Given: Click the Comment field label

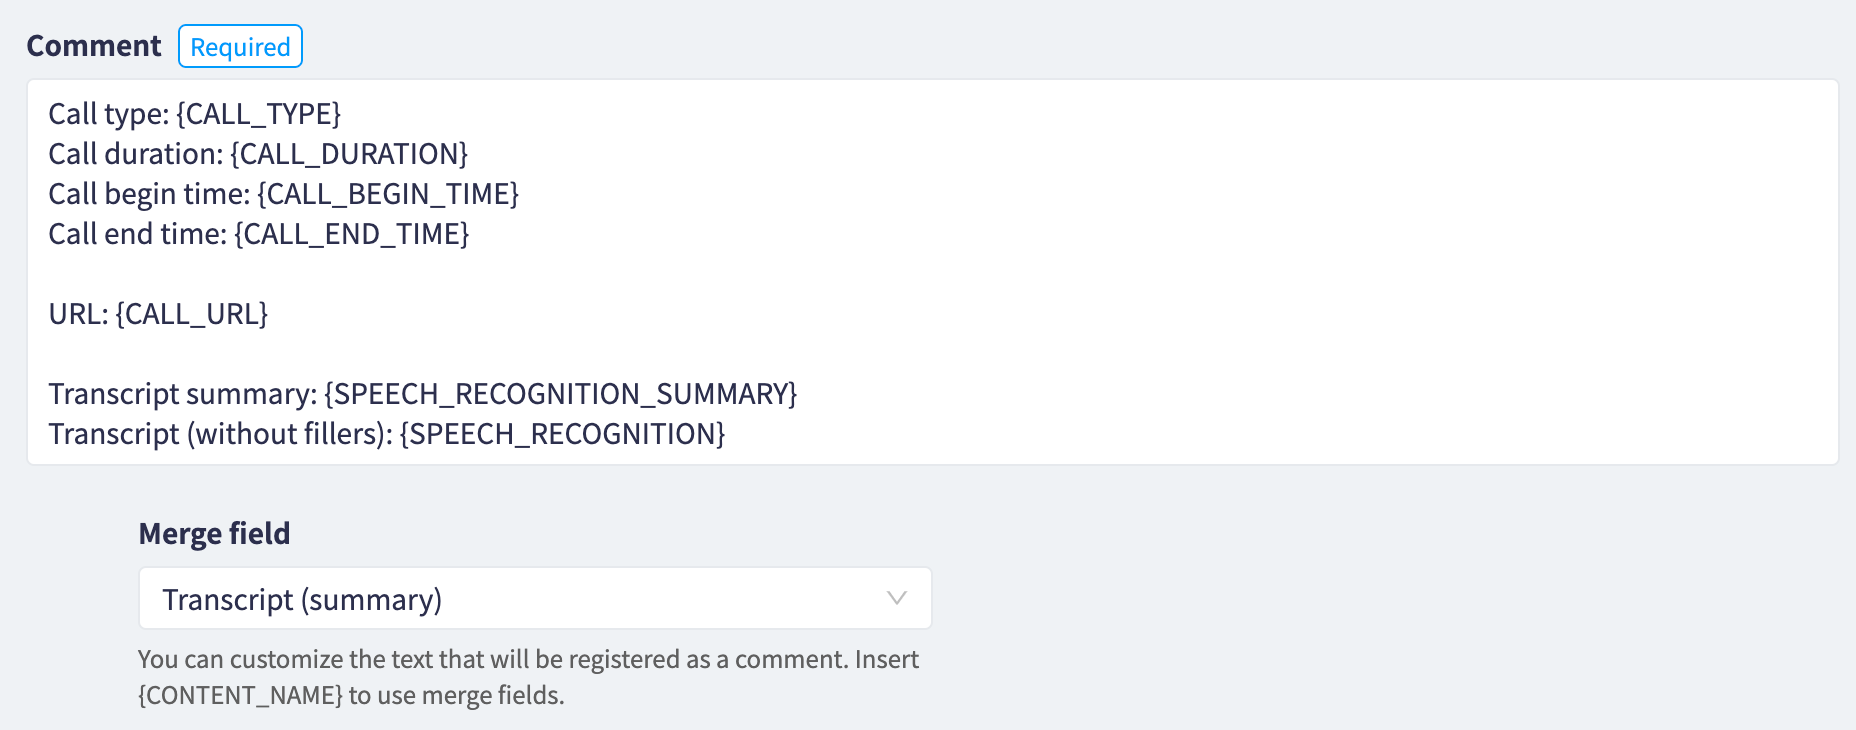Looking at the screenshot, I should 94,46.
